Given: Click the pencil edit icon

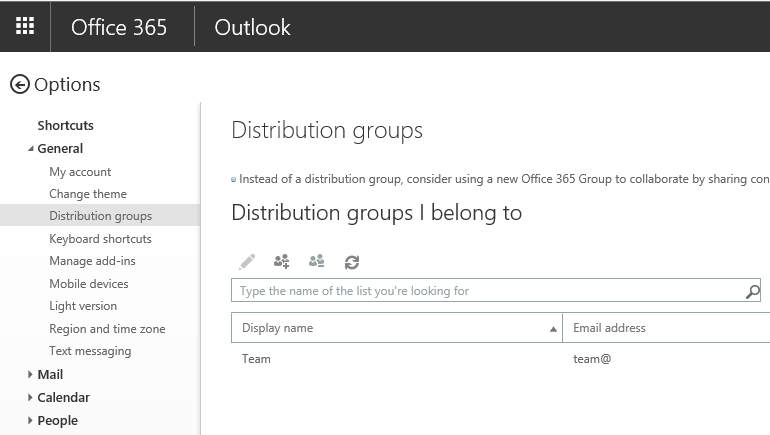Looking at the screenshot, I should click(248, 262).
